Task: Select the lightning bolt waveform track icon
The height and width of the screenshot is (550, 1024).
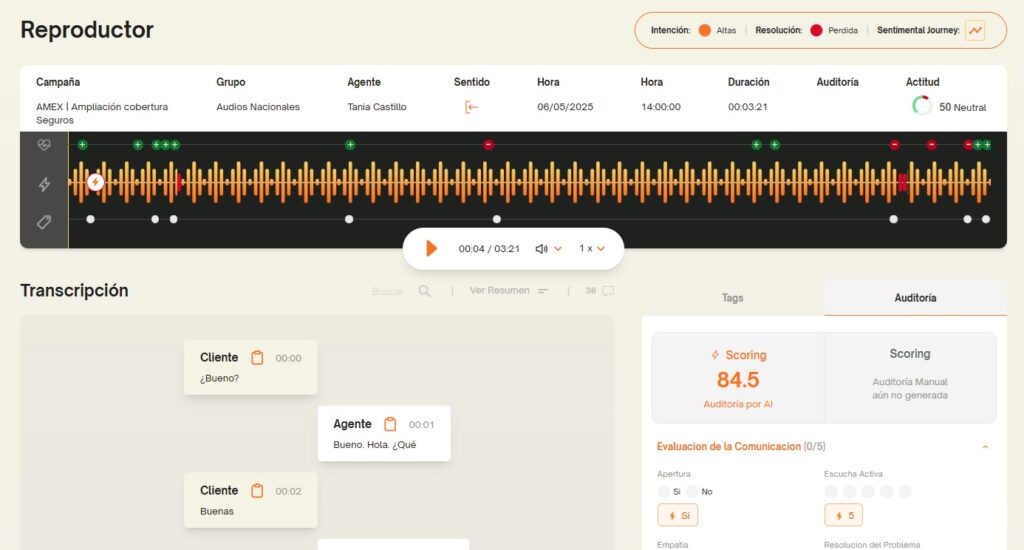Action: 44,184
